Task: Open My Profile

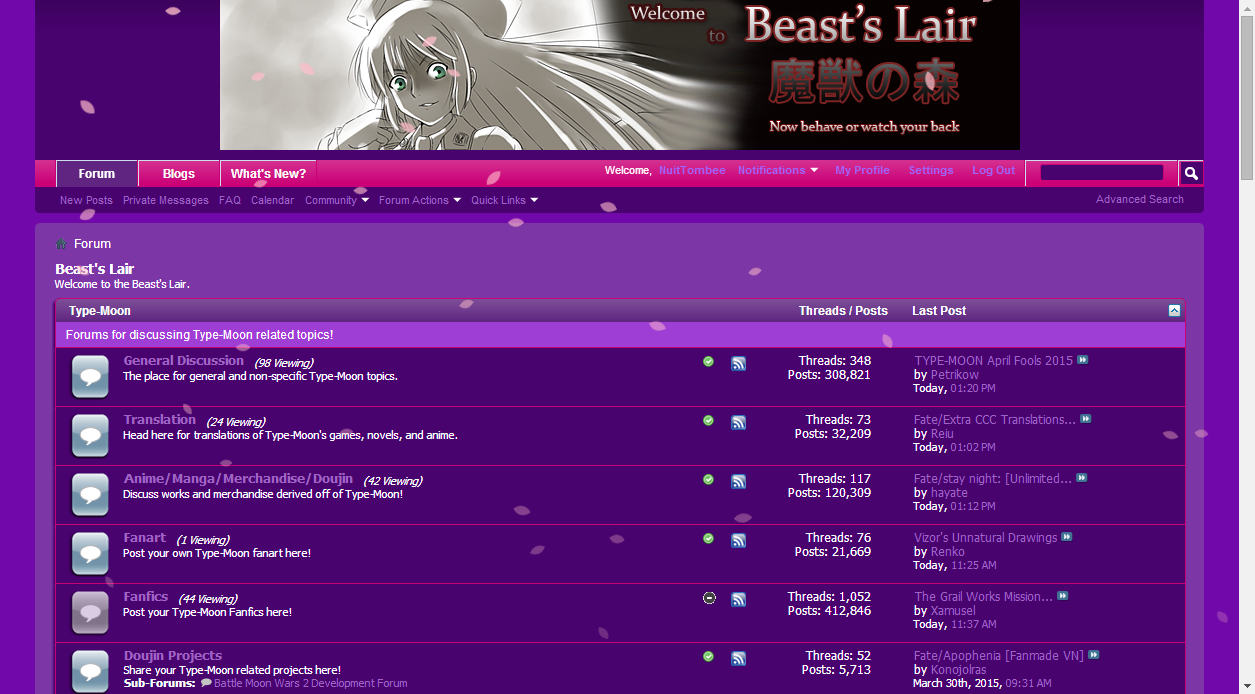Action: [862, 170]
